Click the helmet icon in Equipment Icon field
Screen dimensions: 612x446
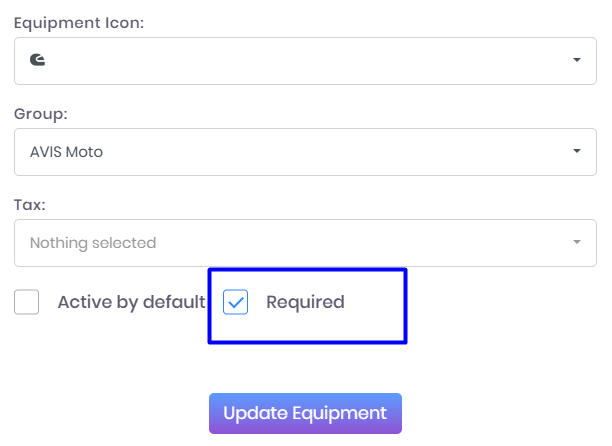pos(37,61)
